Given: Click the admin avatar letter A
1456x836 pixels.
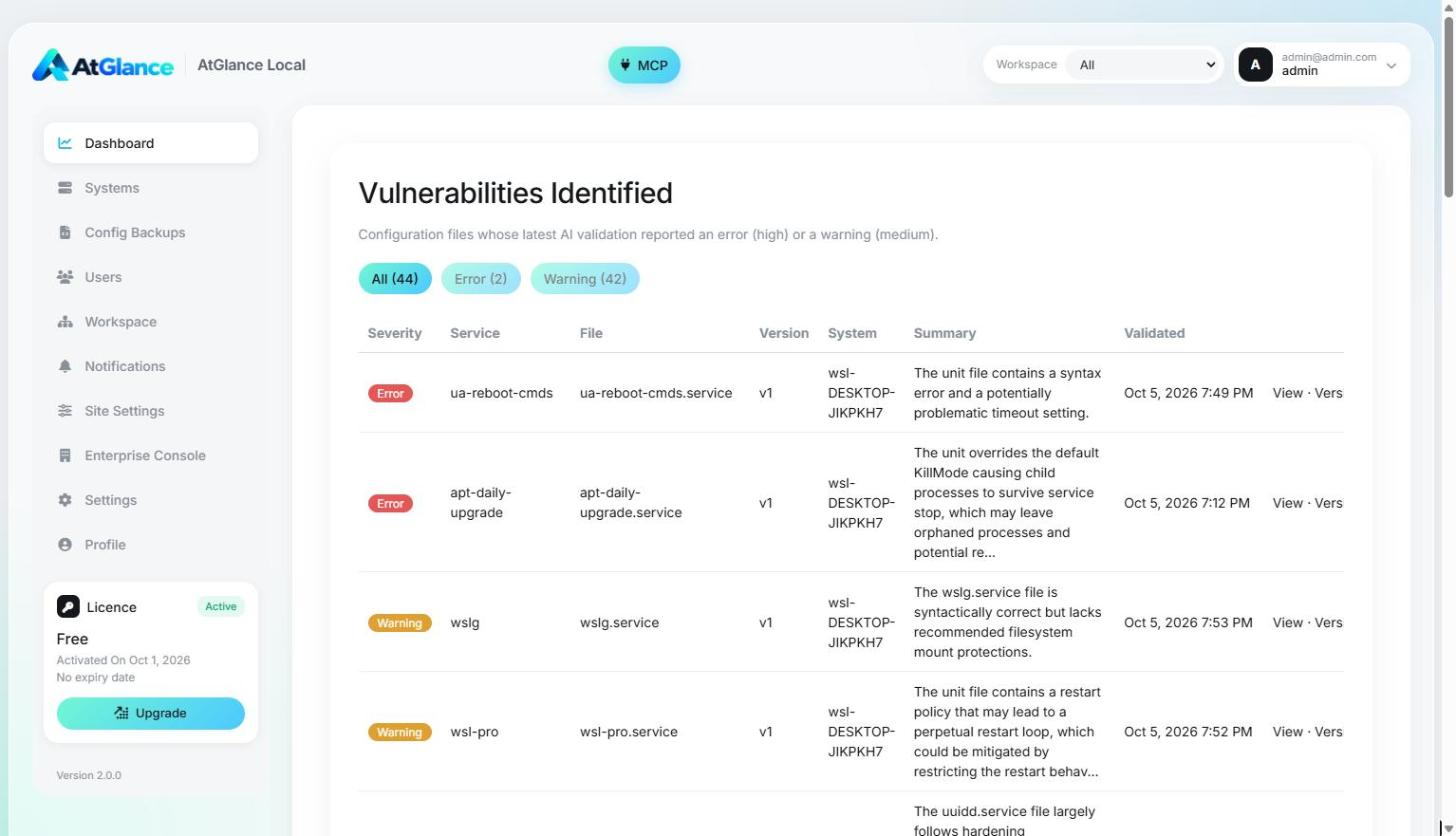Looking at the screenshot, I should click(x=1255, y=65).
